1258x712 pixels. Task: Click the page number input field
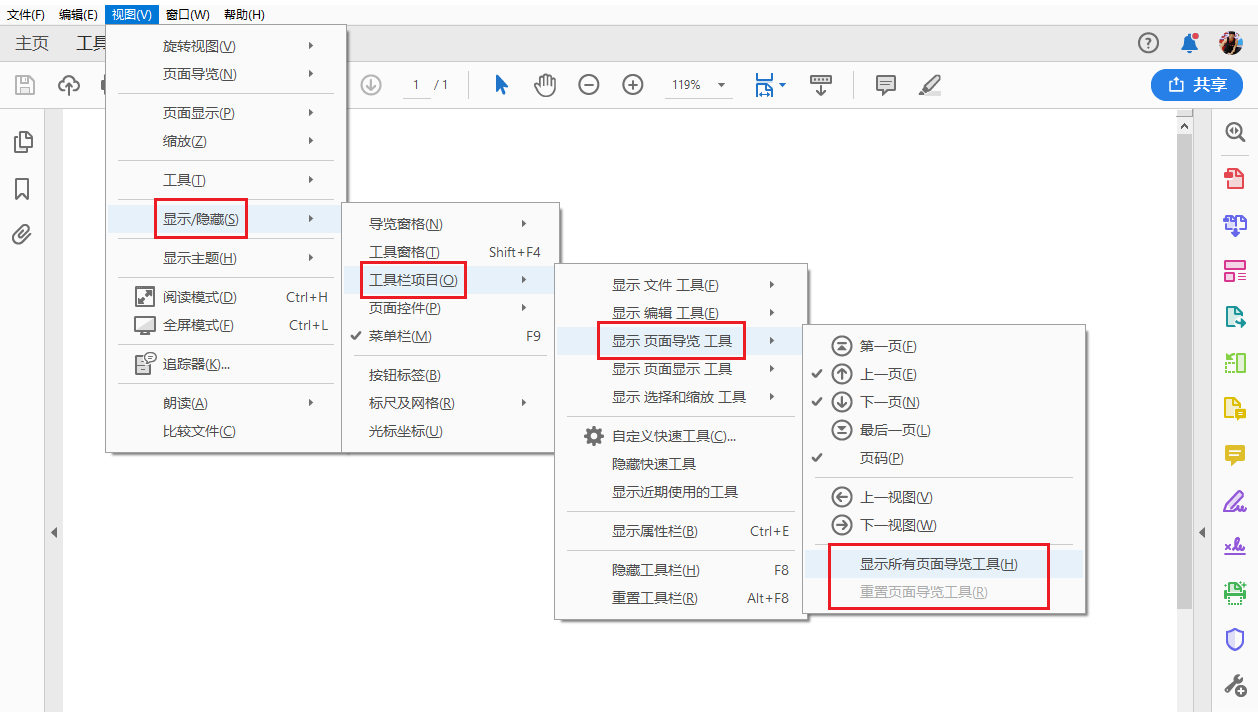click(x=416, y=85)
